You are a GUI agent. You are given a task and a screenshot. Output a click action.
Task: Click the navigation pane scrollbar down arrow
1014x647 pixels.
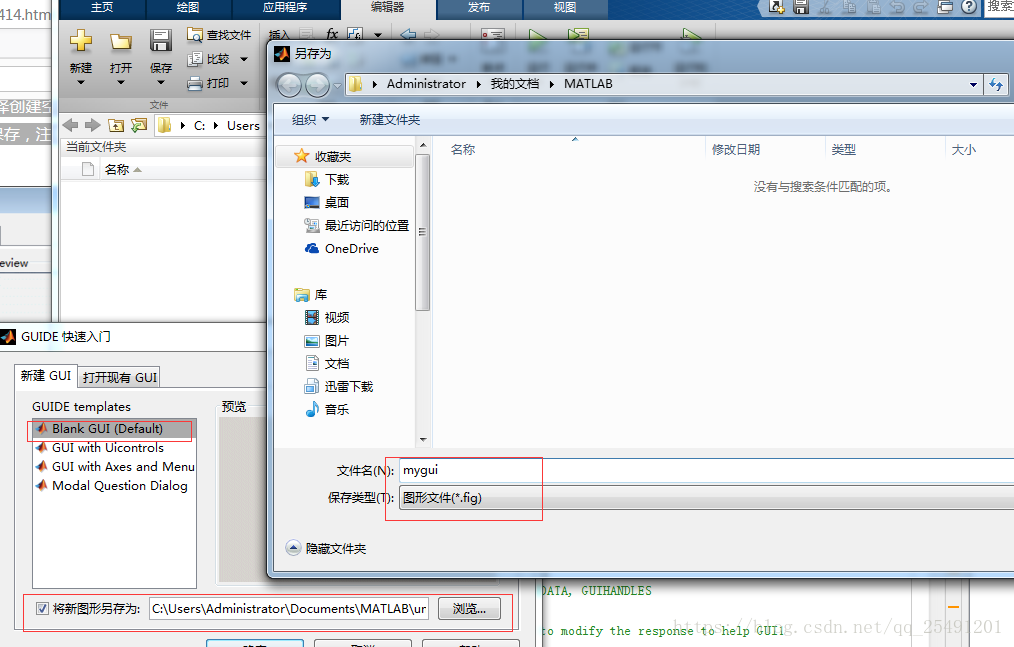coord(423,440)
